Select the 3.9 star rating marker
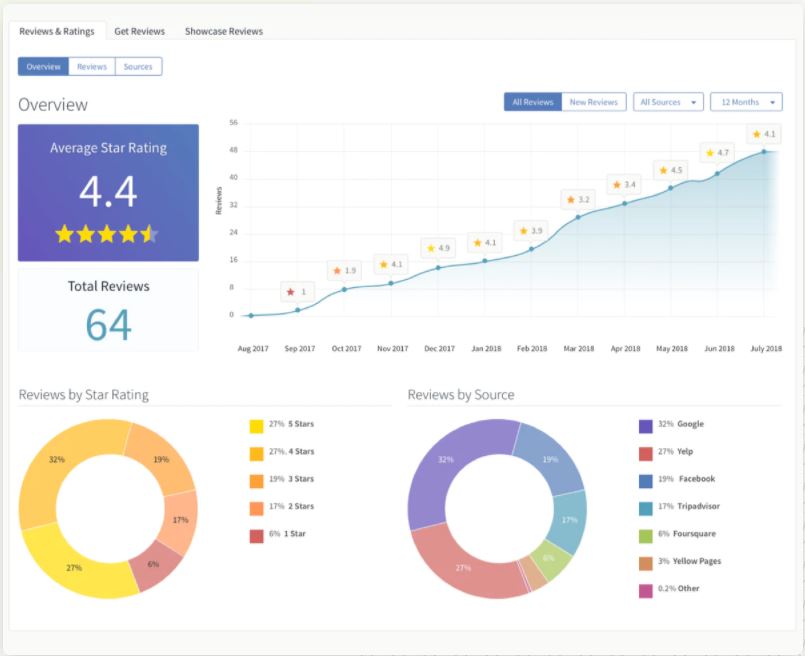 (x=529, y=230)
